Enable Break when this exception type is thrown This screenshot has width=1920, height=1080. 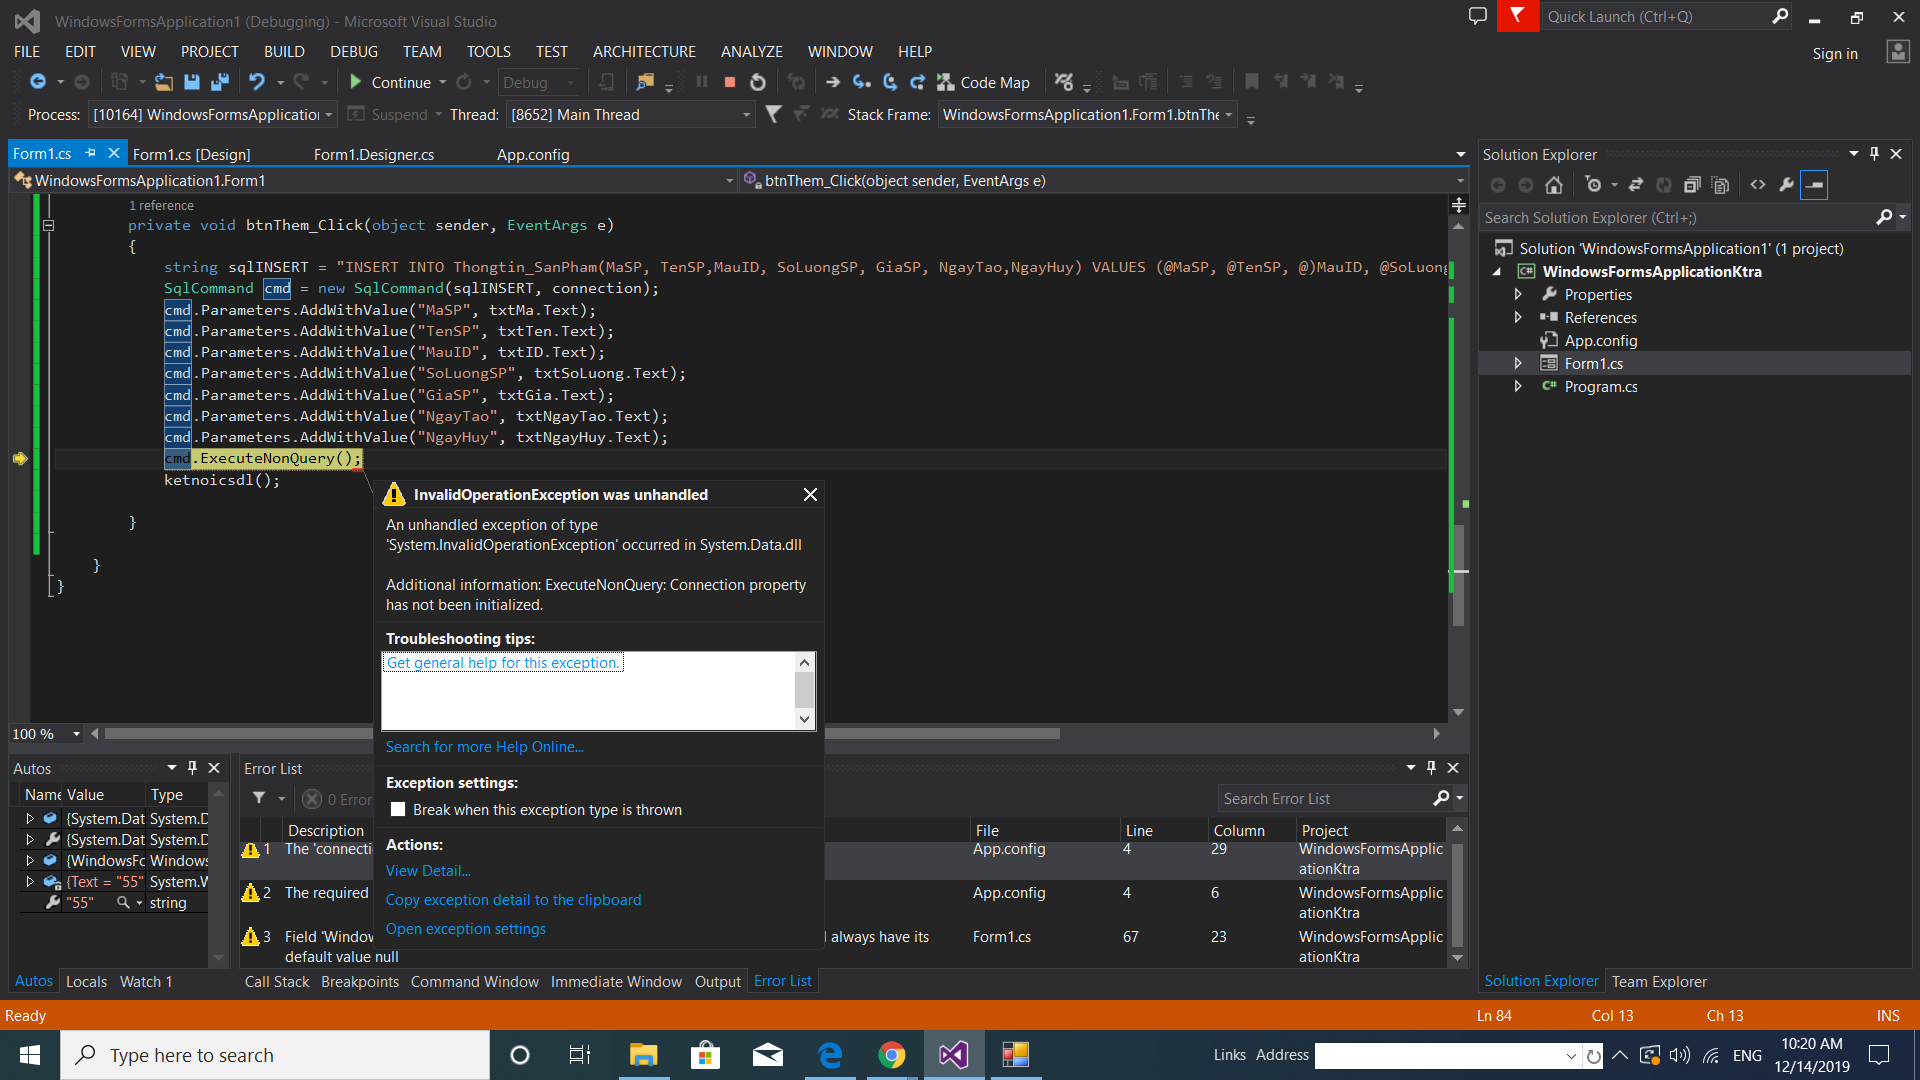398,810
